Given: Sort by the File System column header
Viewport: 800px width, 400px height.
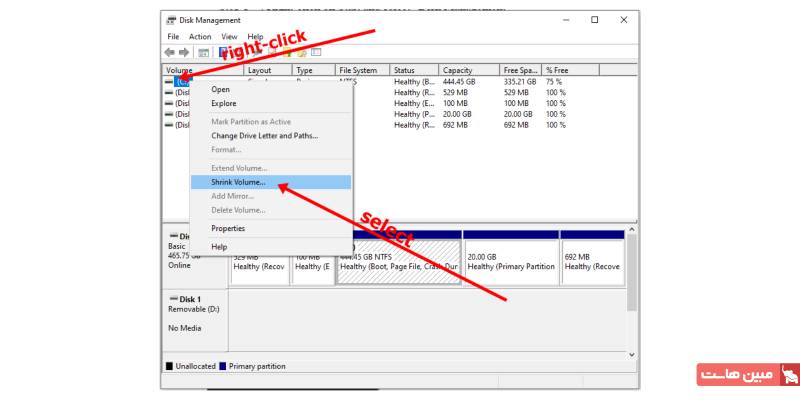Looking at the screenshot, I should [358, 70].
